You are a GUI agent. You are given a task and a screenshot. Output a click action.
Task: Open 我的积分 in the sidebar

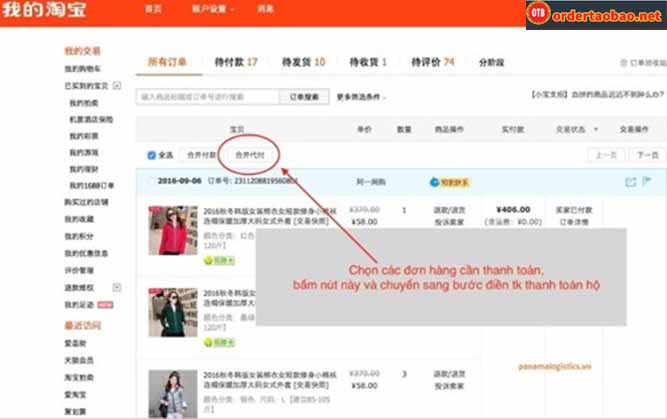79,236
